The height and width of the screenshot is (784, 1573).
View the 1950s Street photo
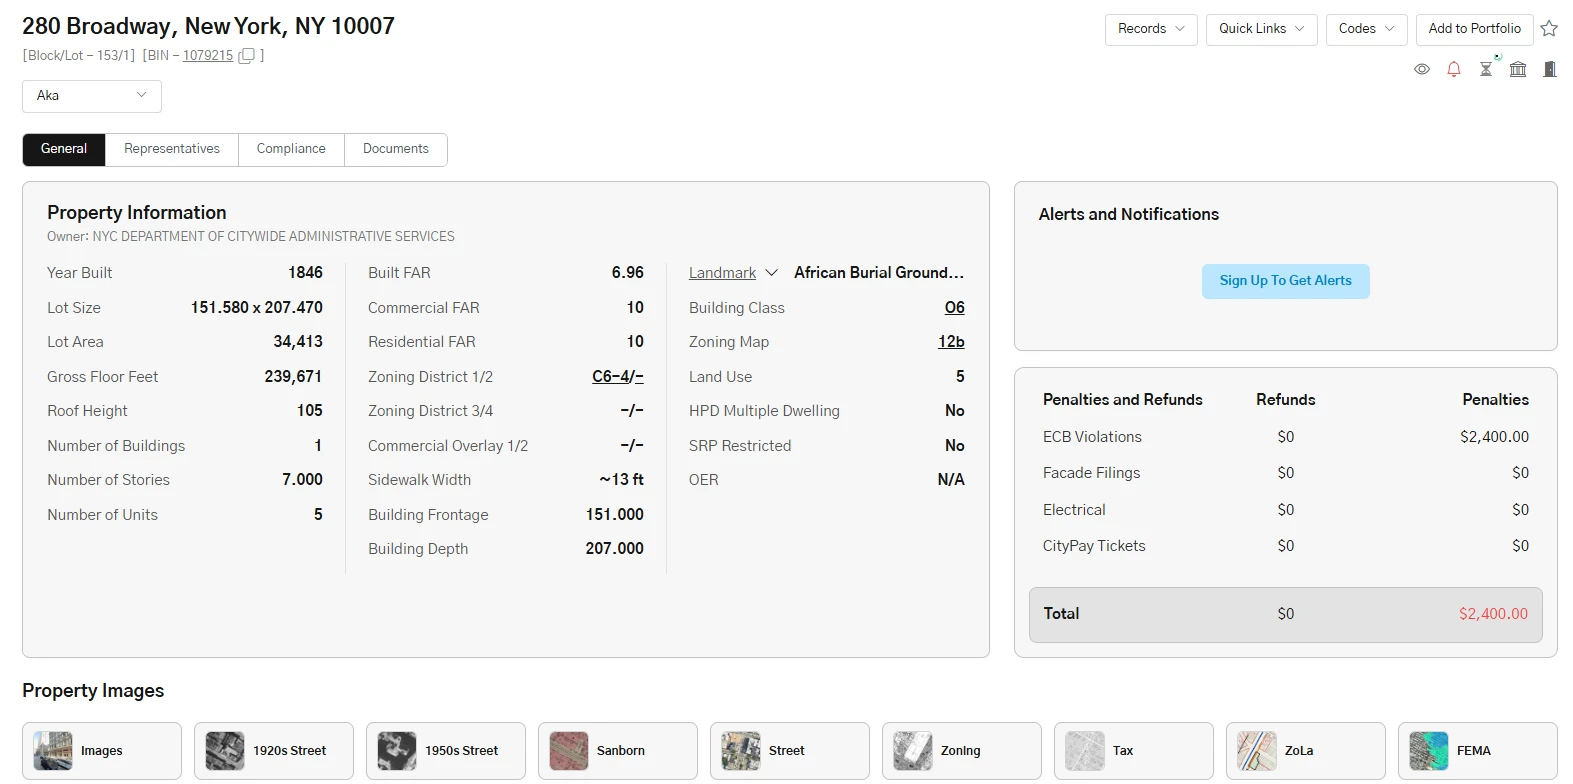(446, 751)
